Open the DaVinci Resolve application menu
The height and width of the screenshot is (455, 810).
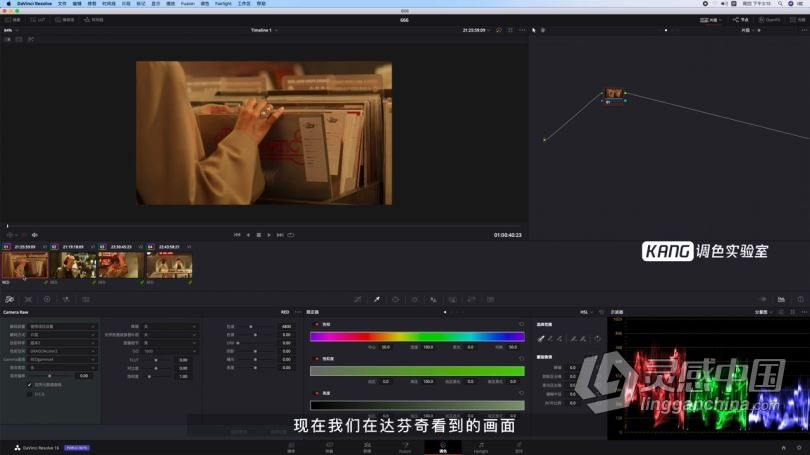click(35, 4)
